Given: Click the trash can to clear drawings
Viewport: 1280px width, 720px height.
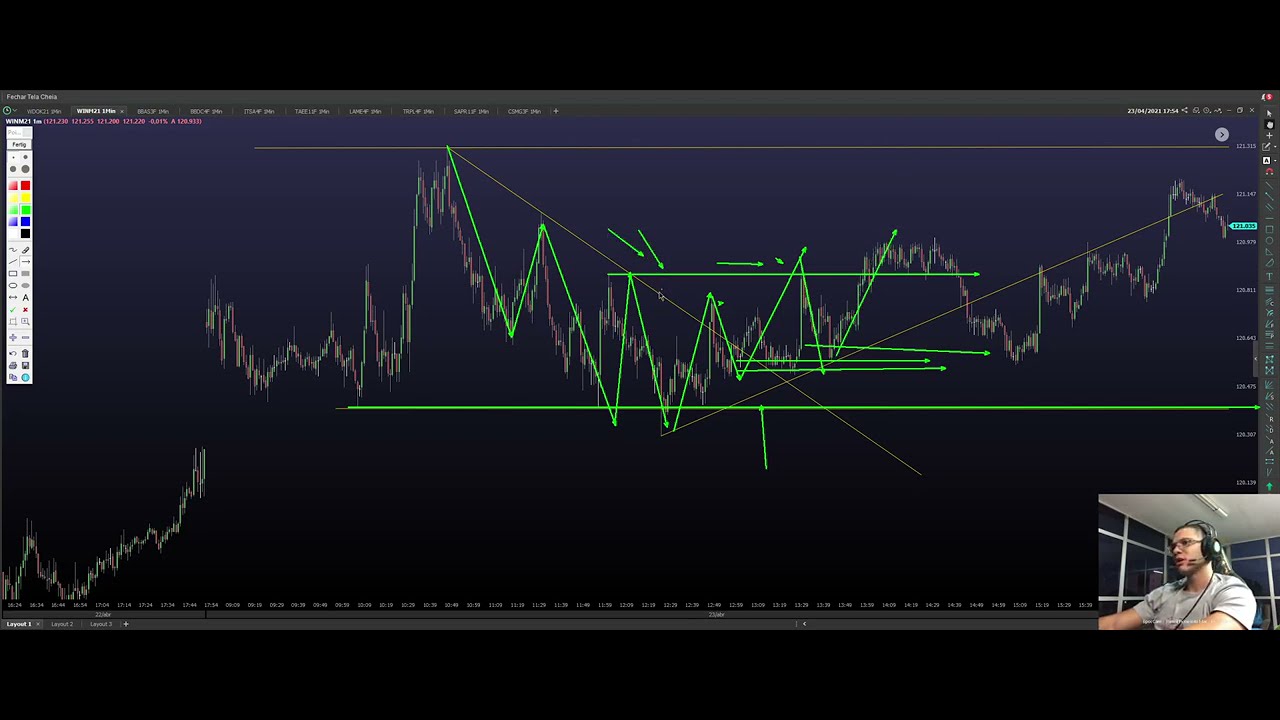Looking at the screenshot, I should pyautogui.click(x=25, y=353).
